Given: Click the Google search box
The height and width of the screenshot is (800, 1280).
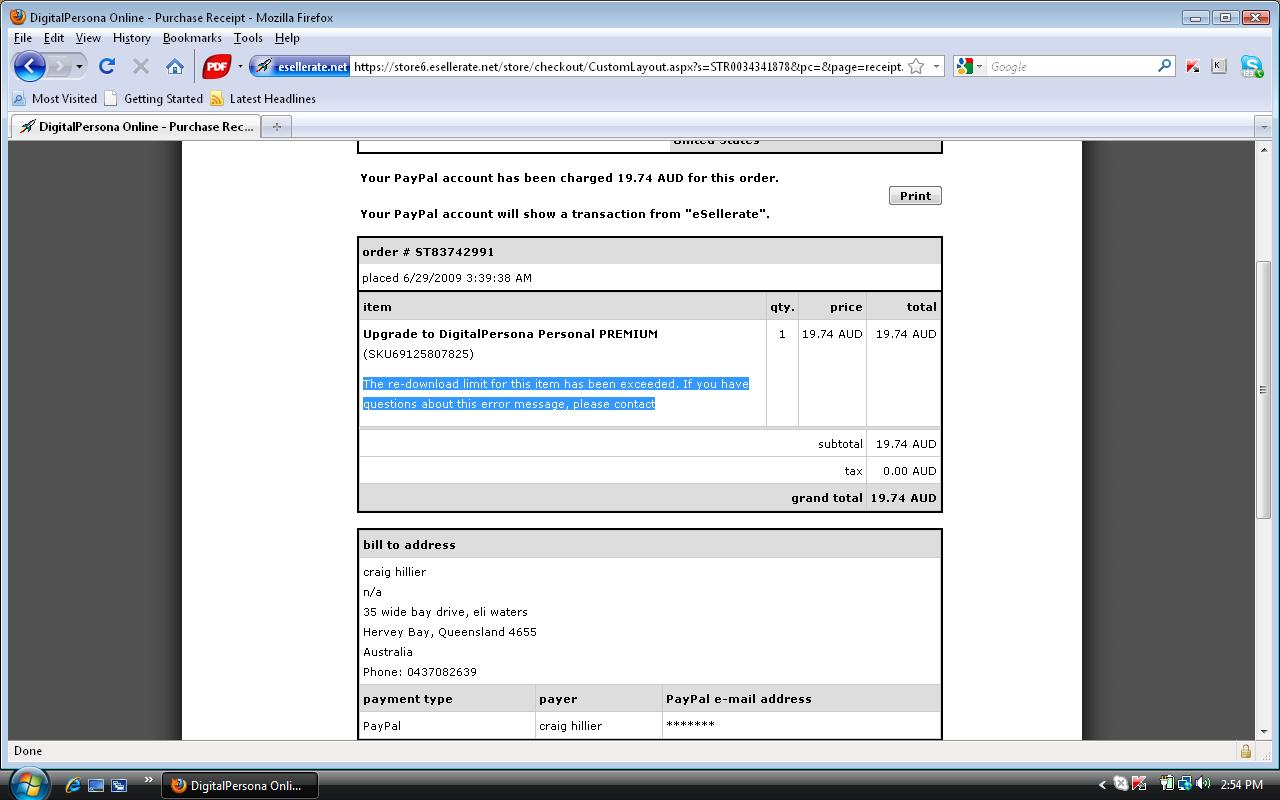Looking at the screenshot, I should pyautogui.click(x=1071, y=66).
